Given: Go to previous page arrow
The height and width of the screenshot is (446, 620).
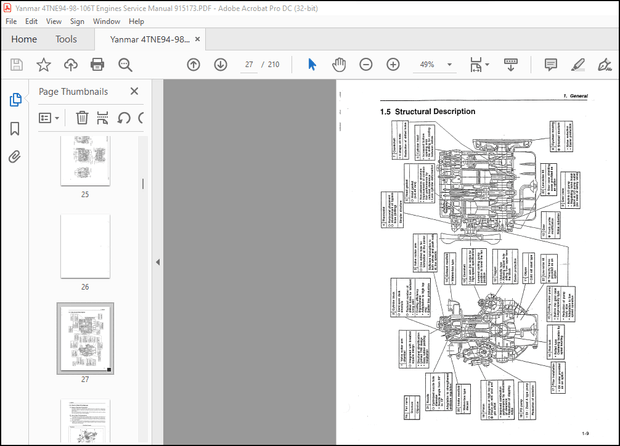Looking at the screenshot, I should (193, 64).
